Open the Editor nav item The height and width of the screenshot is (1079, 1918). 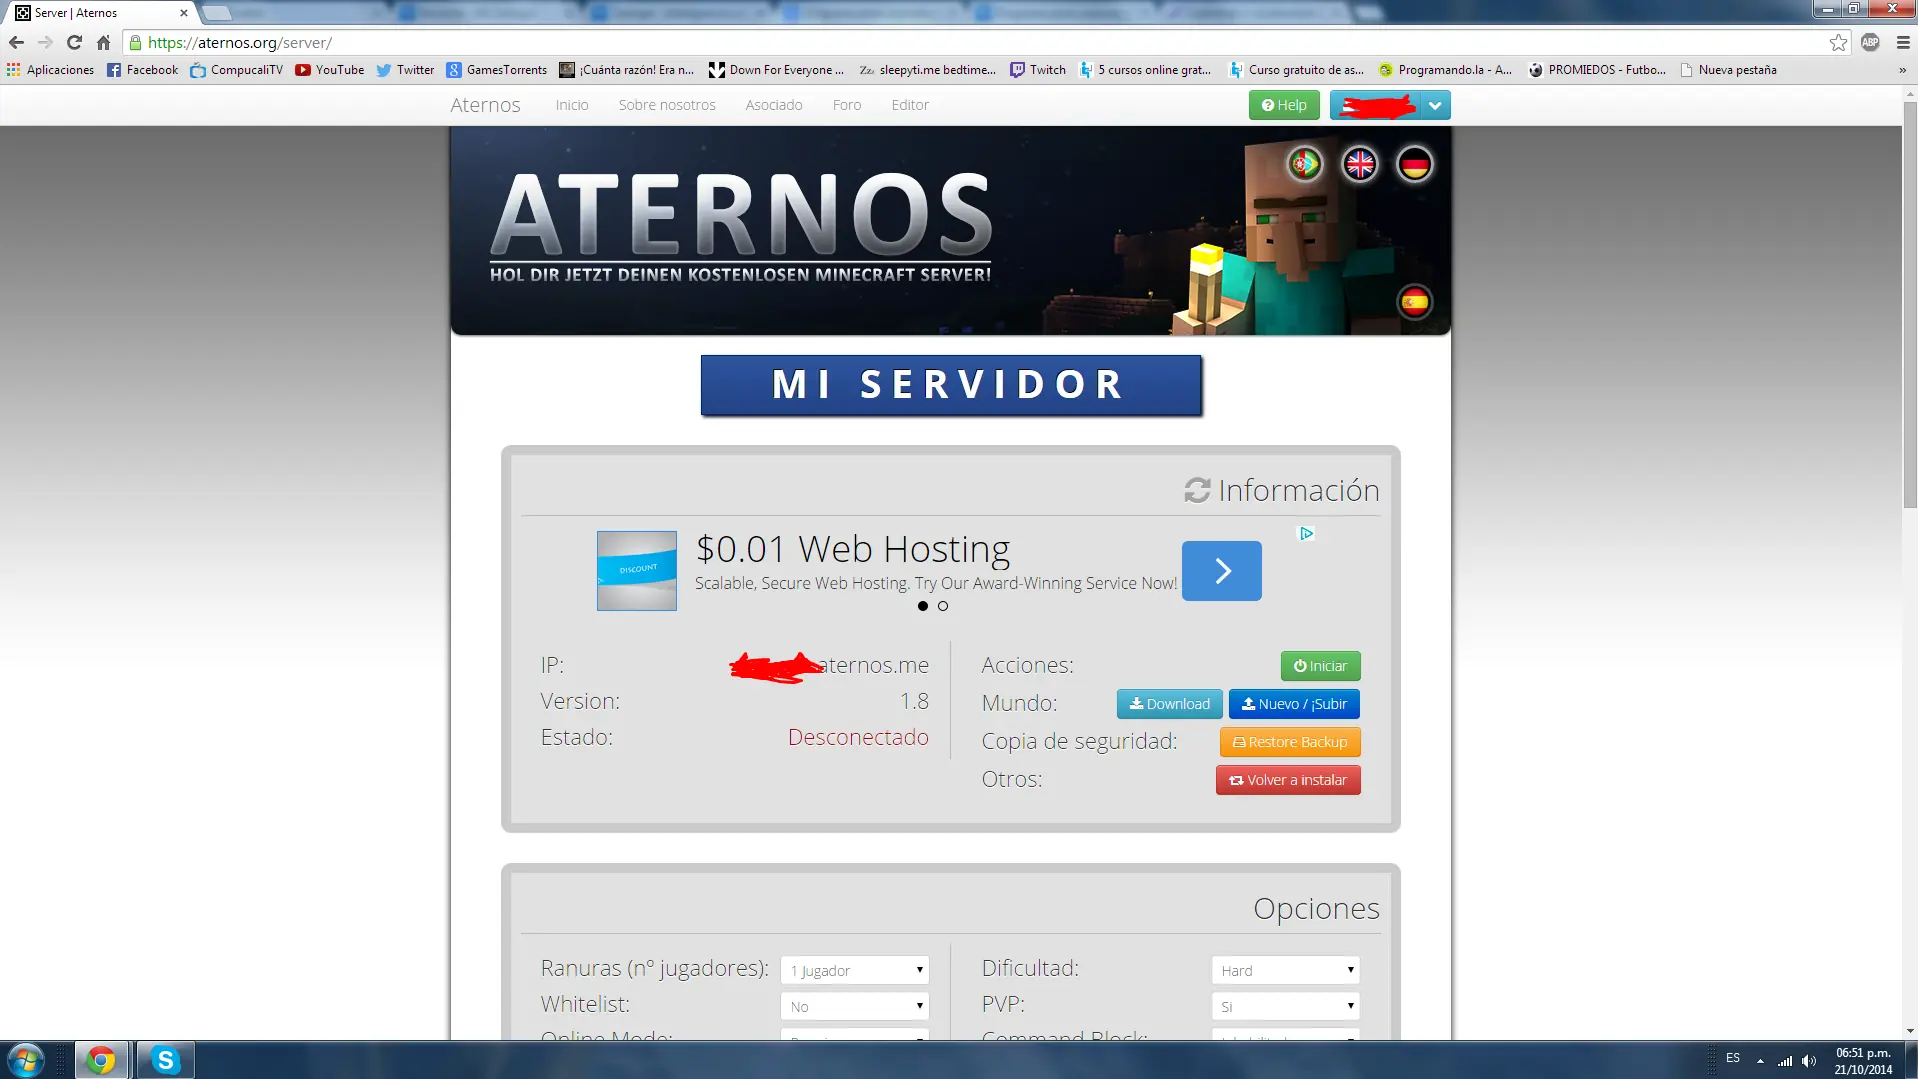coord(910,105)
